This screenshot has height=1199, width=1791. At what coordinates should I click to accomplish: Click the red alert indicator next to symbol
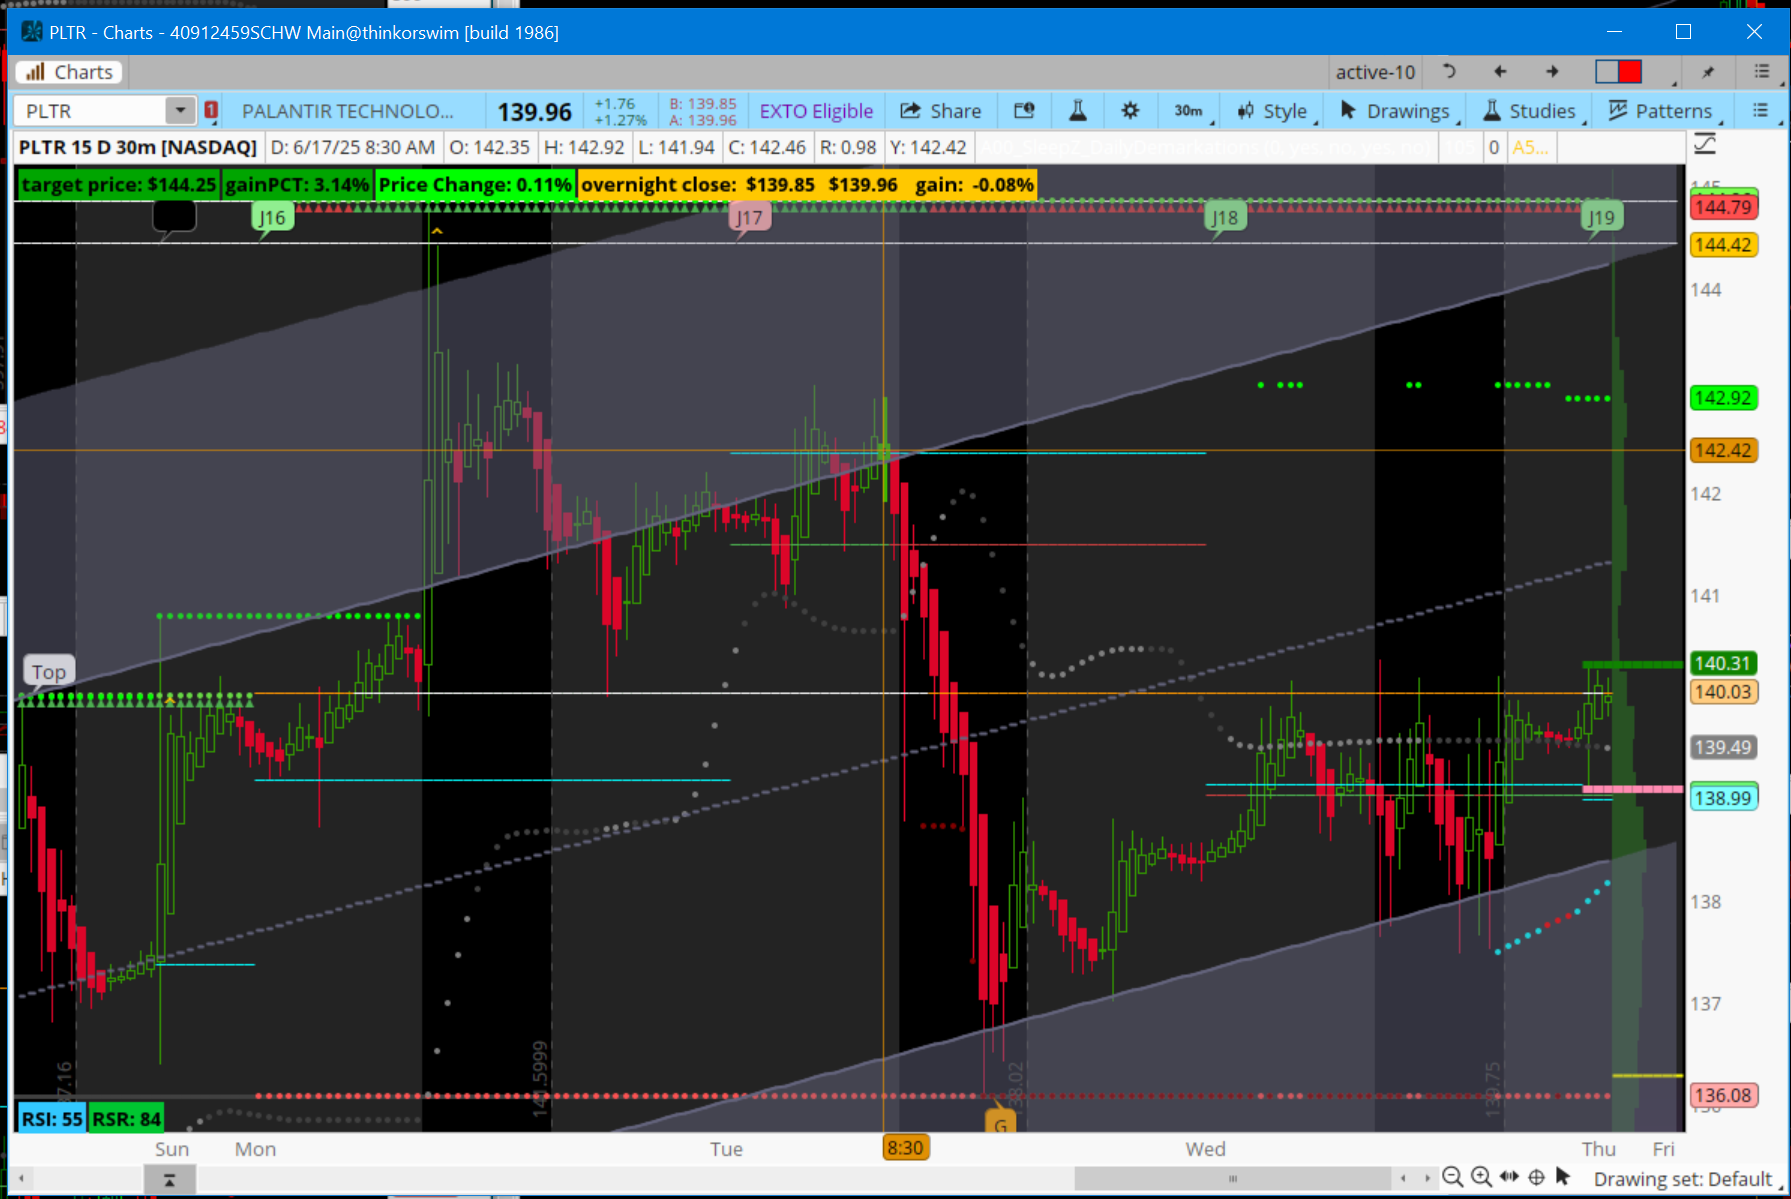[x=211, y=110]
